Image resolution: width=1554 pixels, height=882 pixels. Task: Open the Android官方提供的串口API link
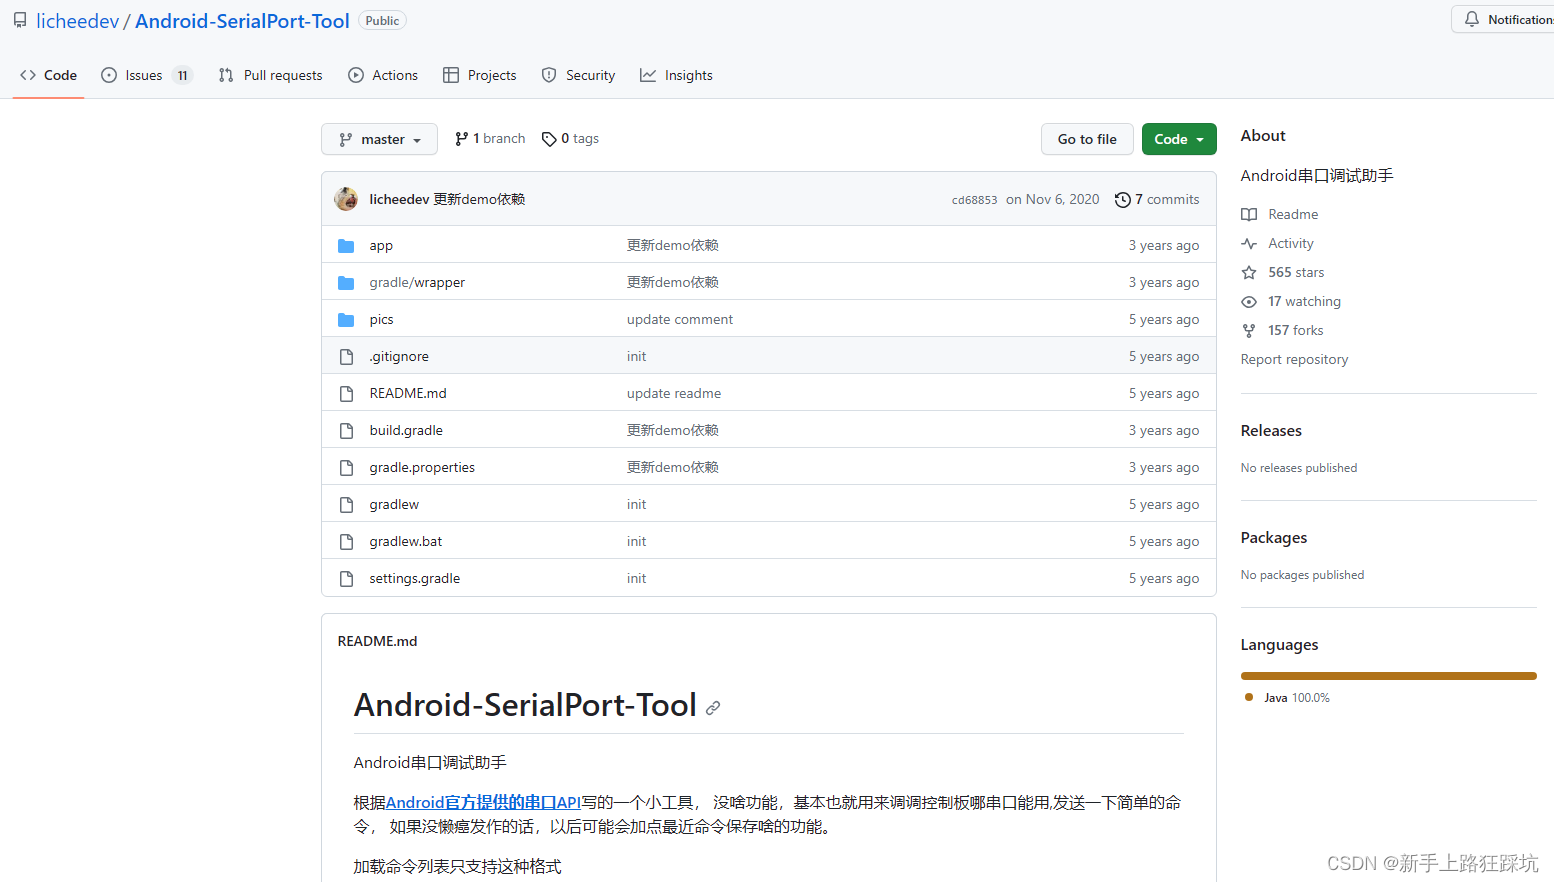[x=483, y=802]
